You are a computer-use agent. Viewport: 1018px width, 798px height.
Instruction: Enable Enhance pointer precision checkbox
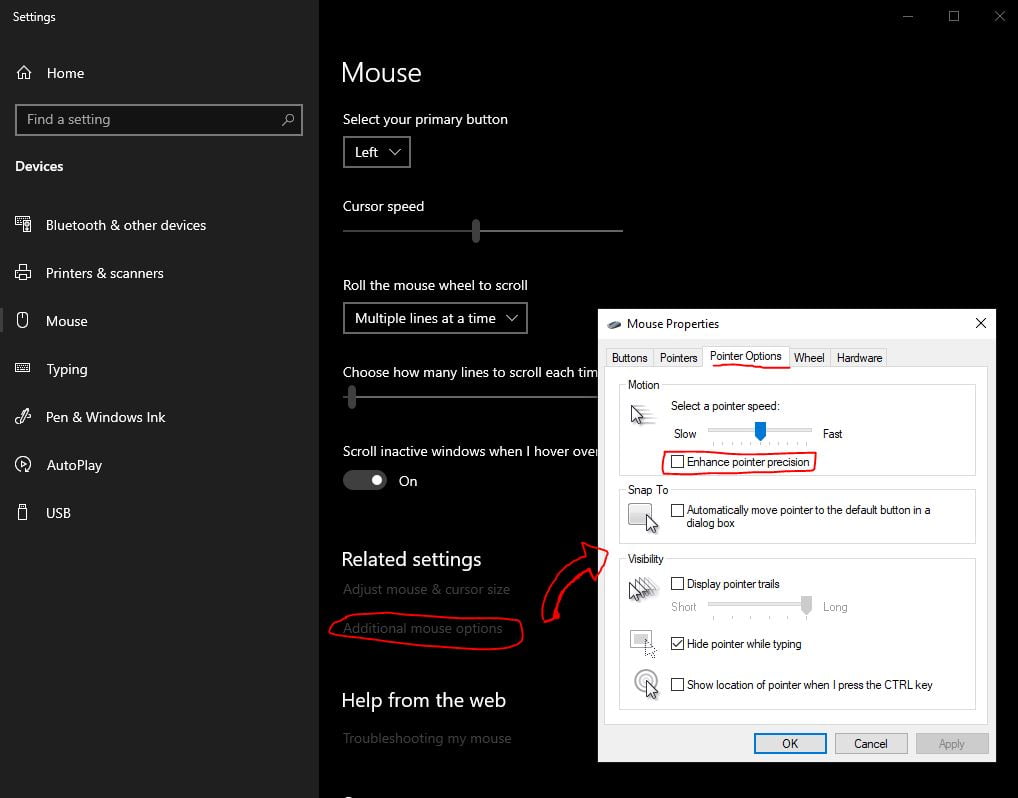678,462
